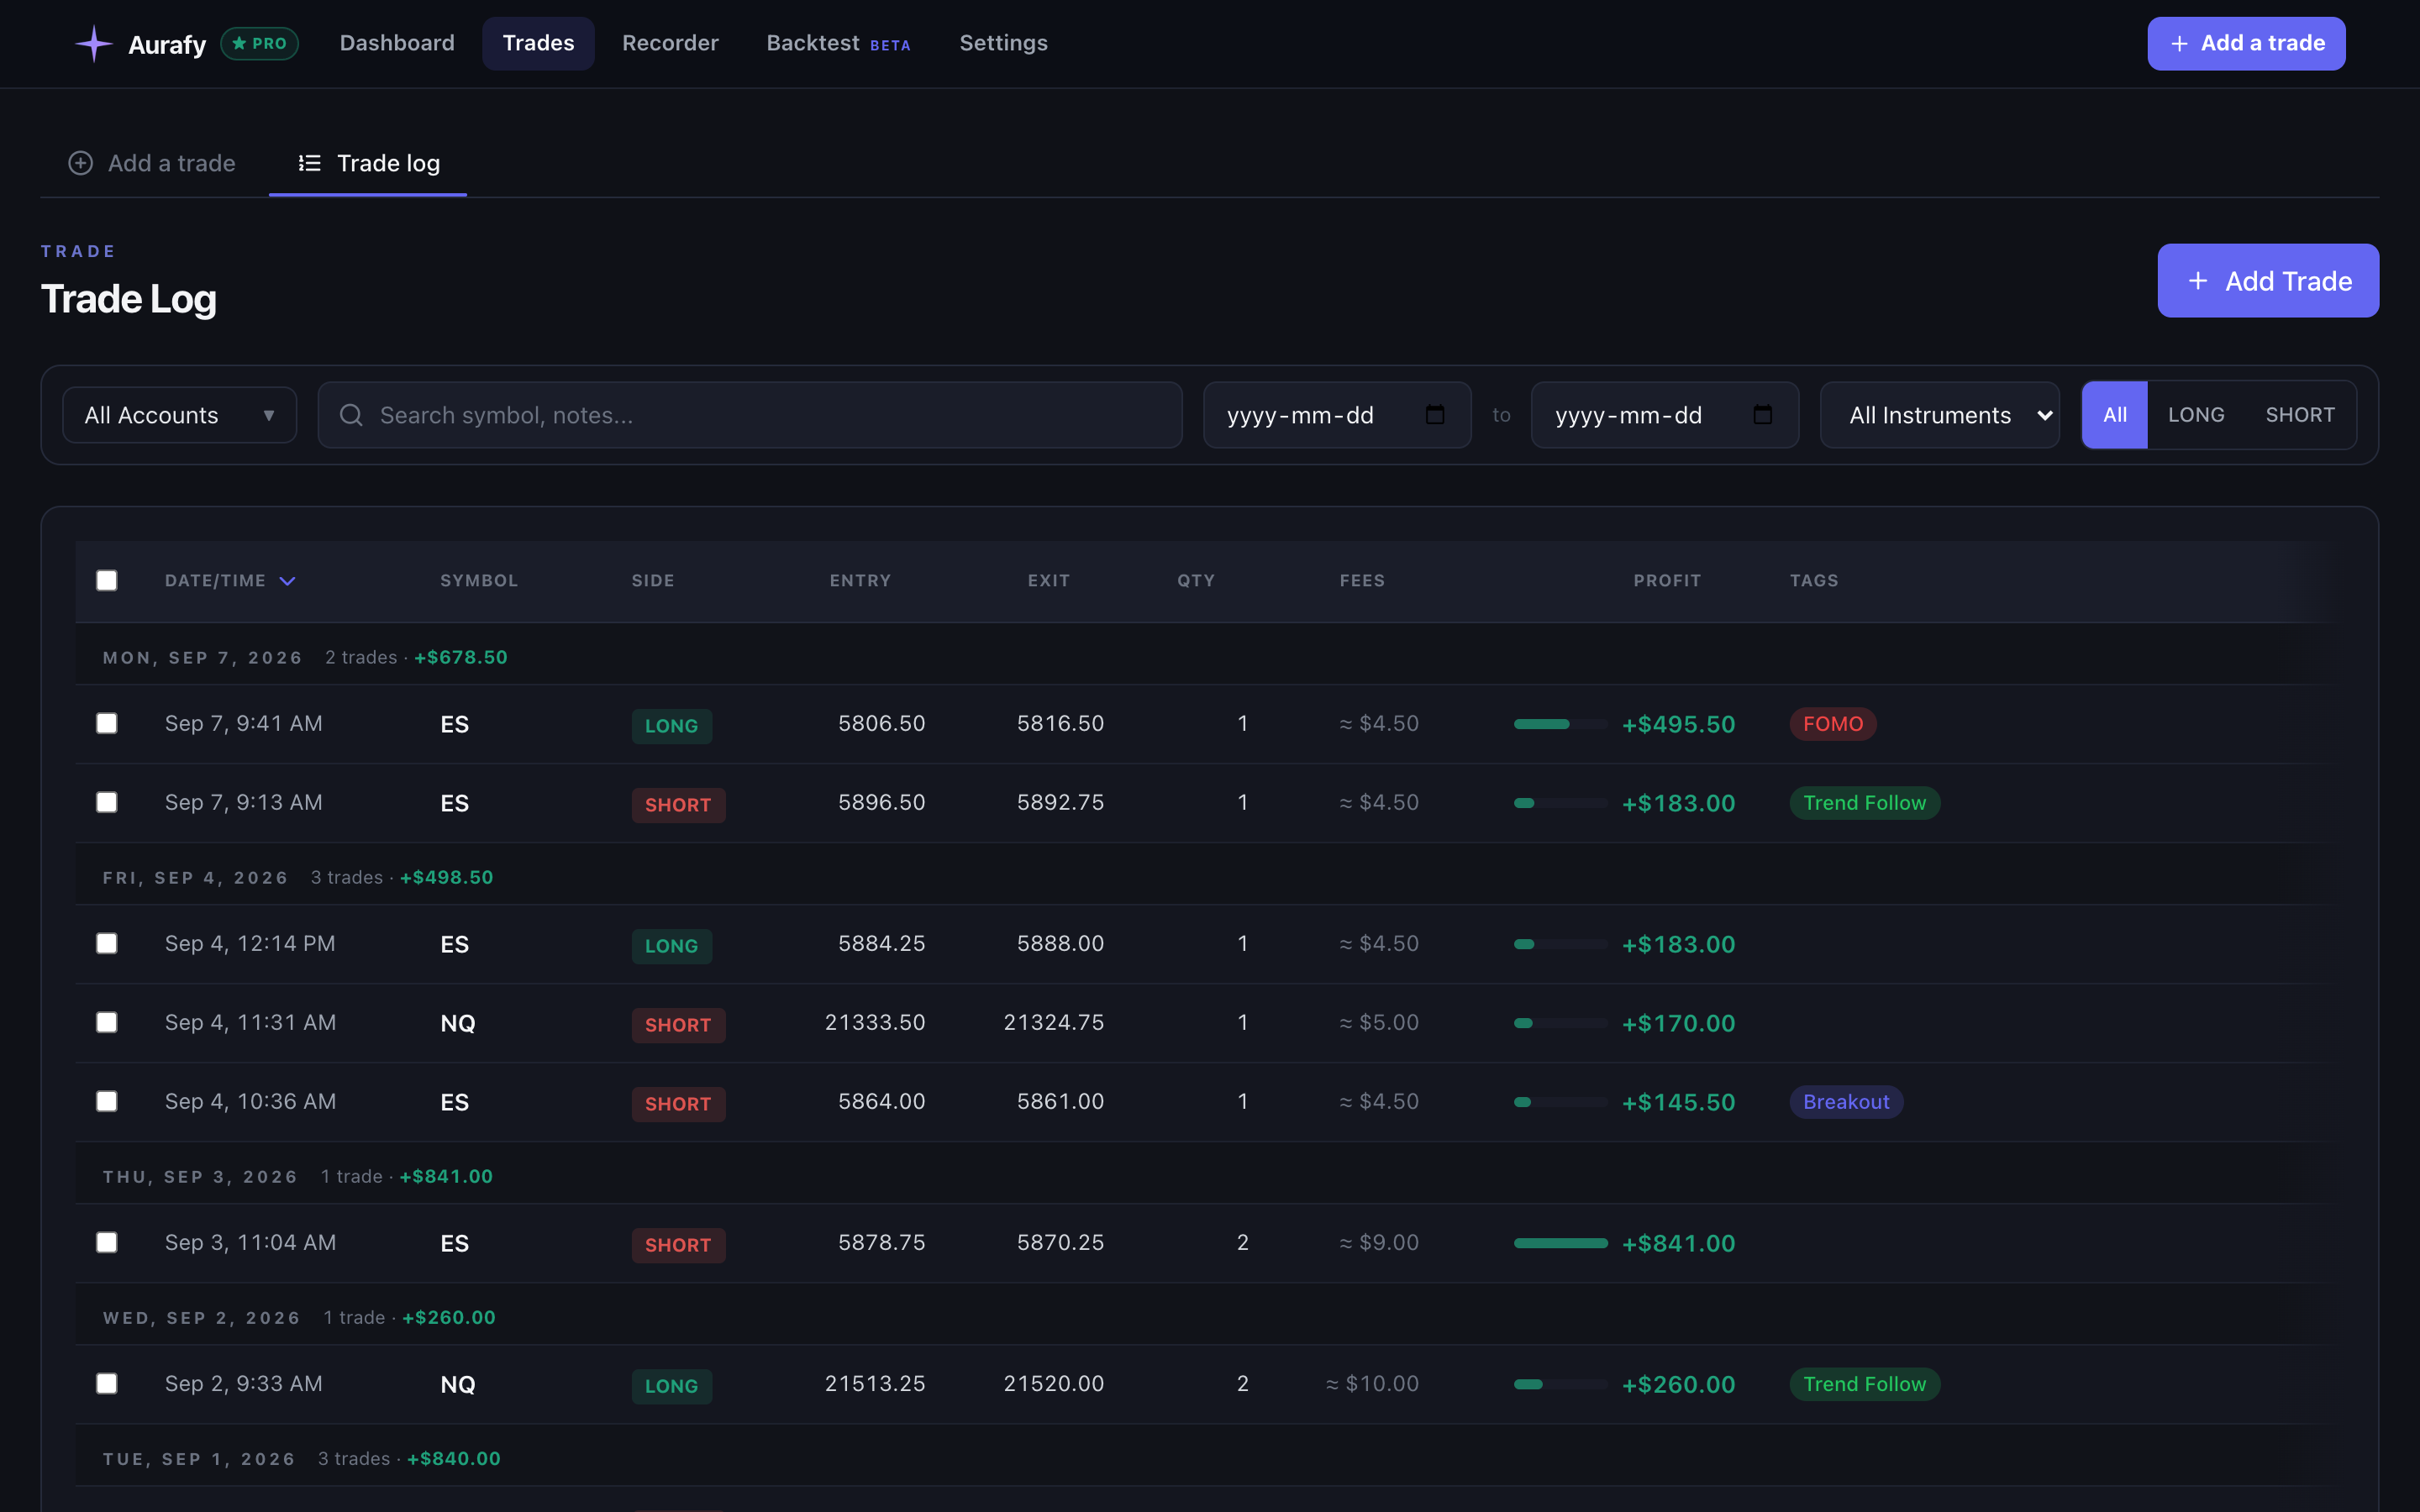
Task: Open the end date calendar picker icon
Action: point(1763,414)
